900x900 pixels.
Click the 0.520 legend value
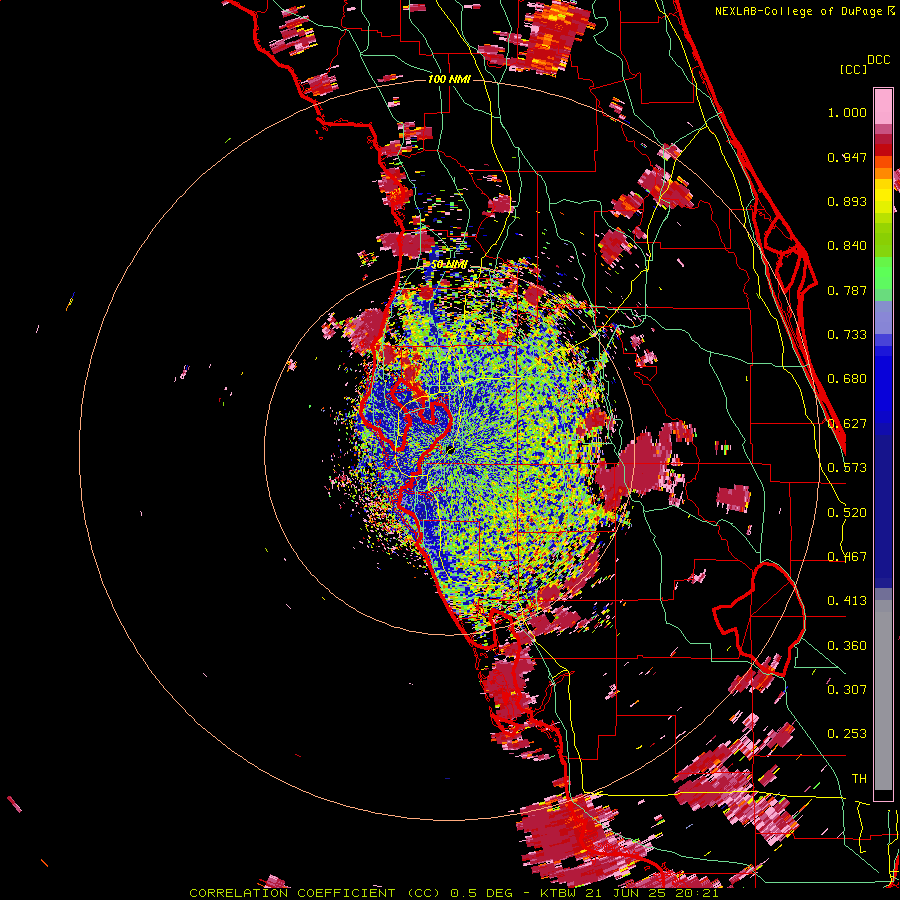847,513
